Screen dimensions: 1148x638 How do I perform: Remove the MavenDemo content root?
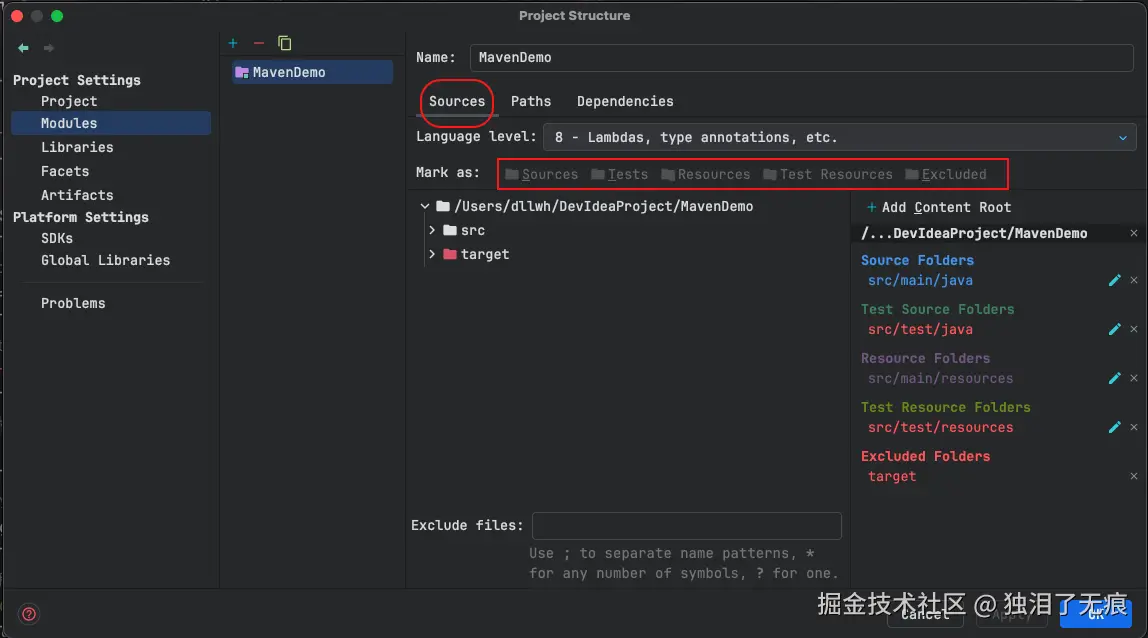click(x=1134, y=233)
